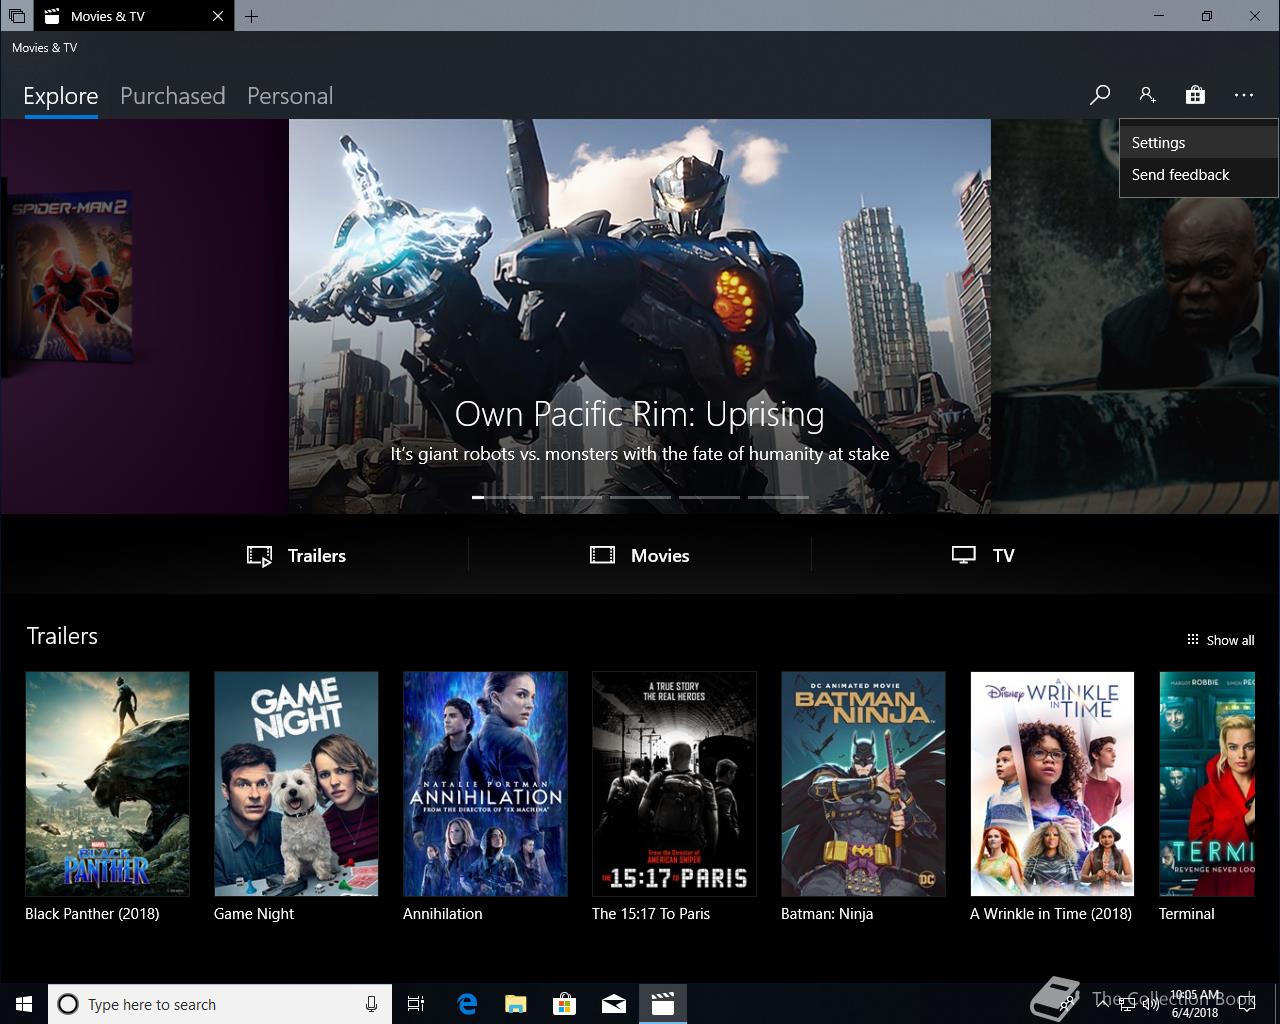Click 'Black Panther (2018)' title text
Screen dimensions: 1280x1024
(x=92, y=914)
